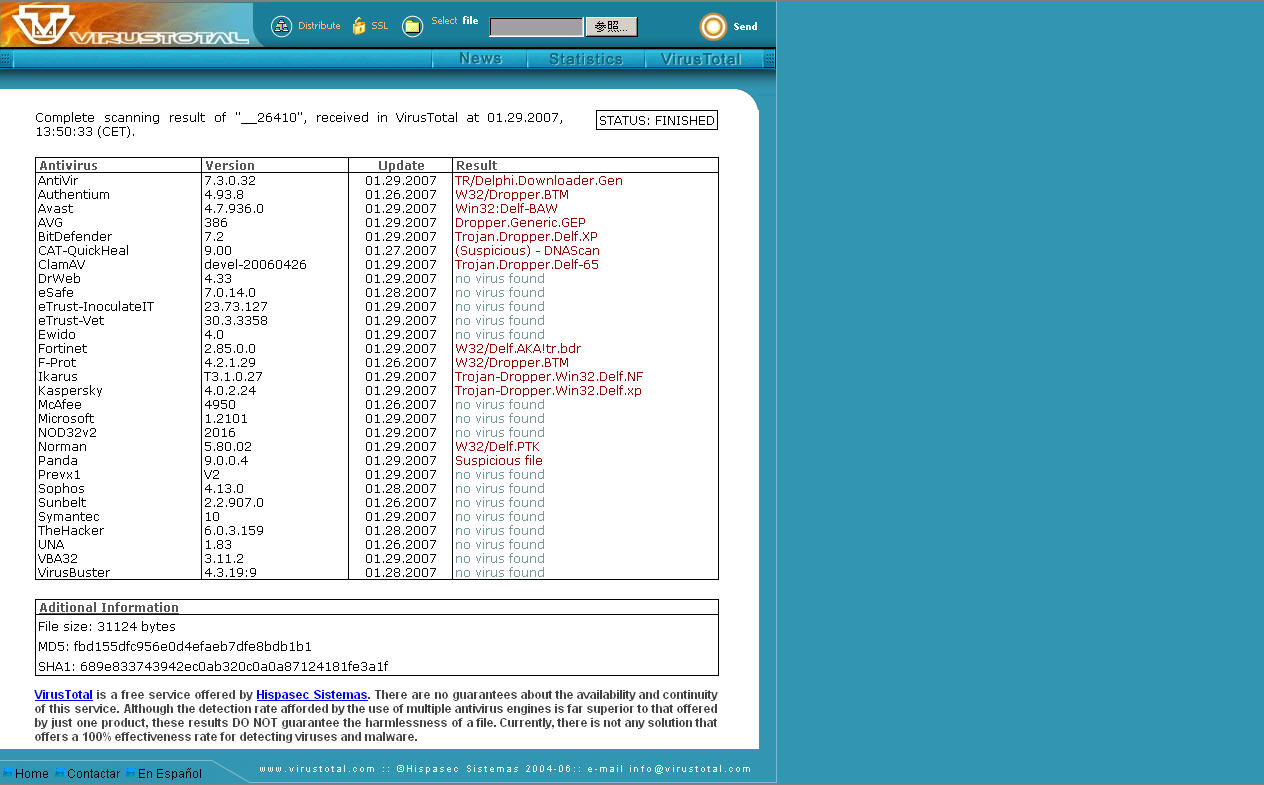Open the News tab
Screen dimensions: 1264x785
tap(480, 59)
